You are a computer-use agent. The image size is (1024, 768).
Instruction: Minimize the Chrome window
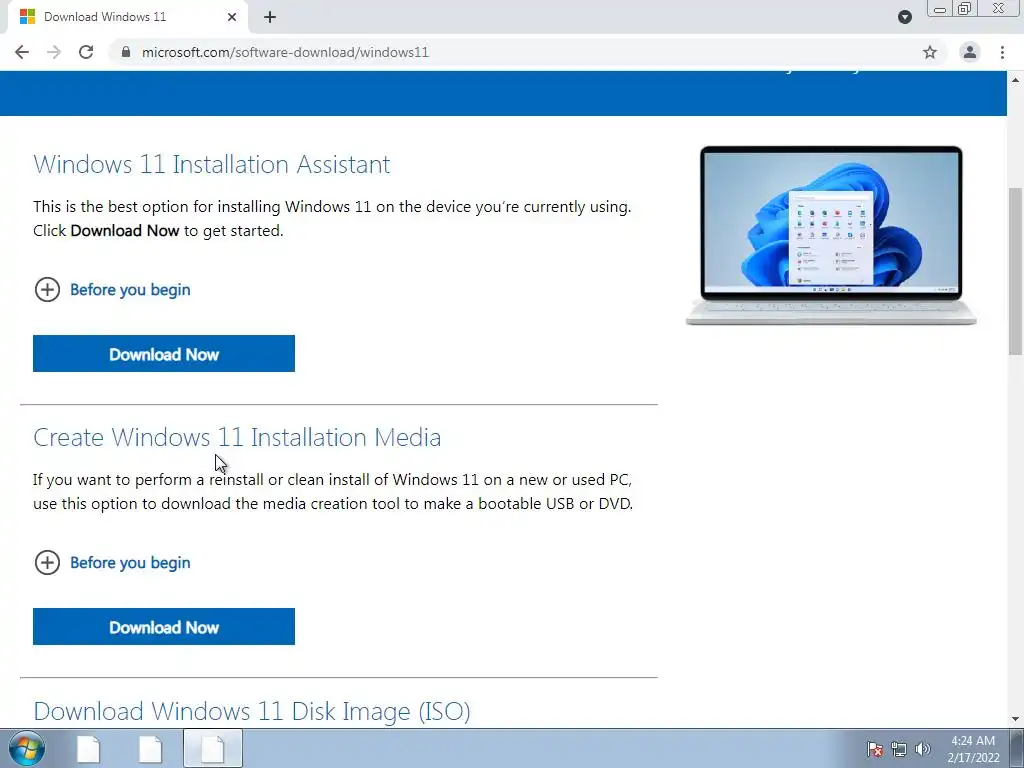pos(940,9)
